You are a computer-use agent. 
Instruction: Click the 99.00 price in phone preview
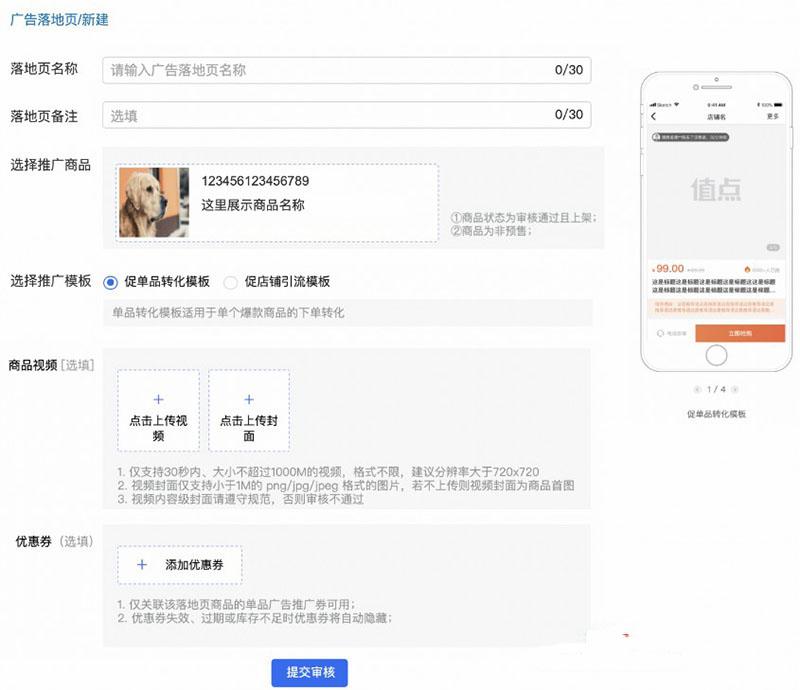tap(668, 269)
